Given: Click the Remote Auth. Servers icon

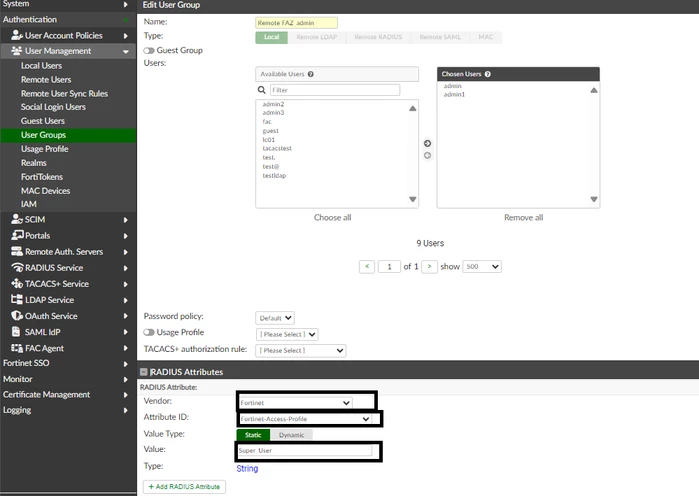Looking at the screenshot, I should click(17, 251).
